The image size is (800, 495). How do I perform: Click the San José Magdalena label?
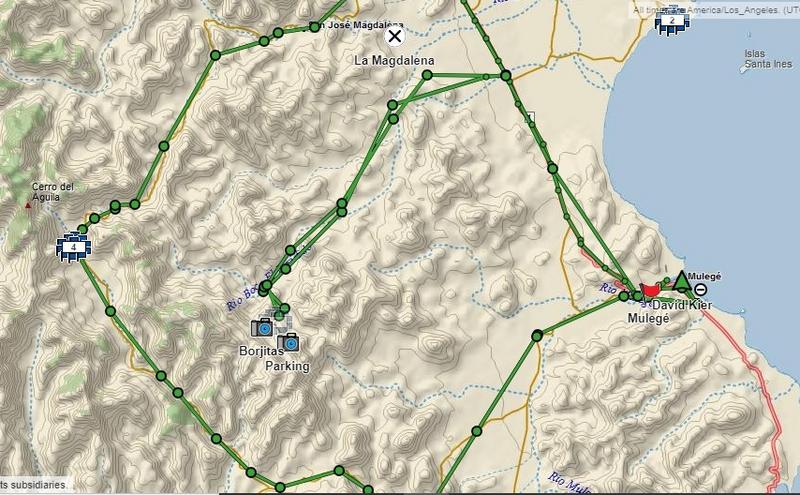coord(357,25)
